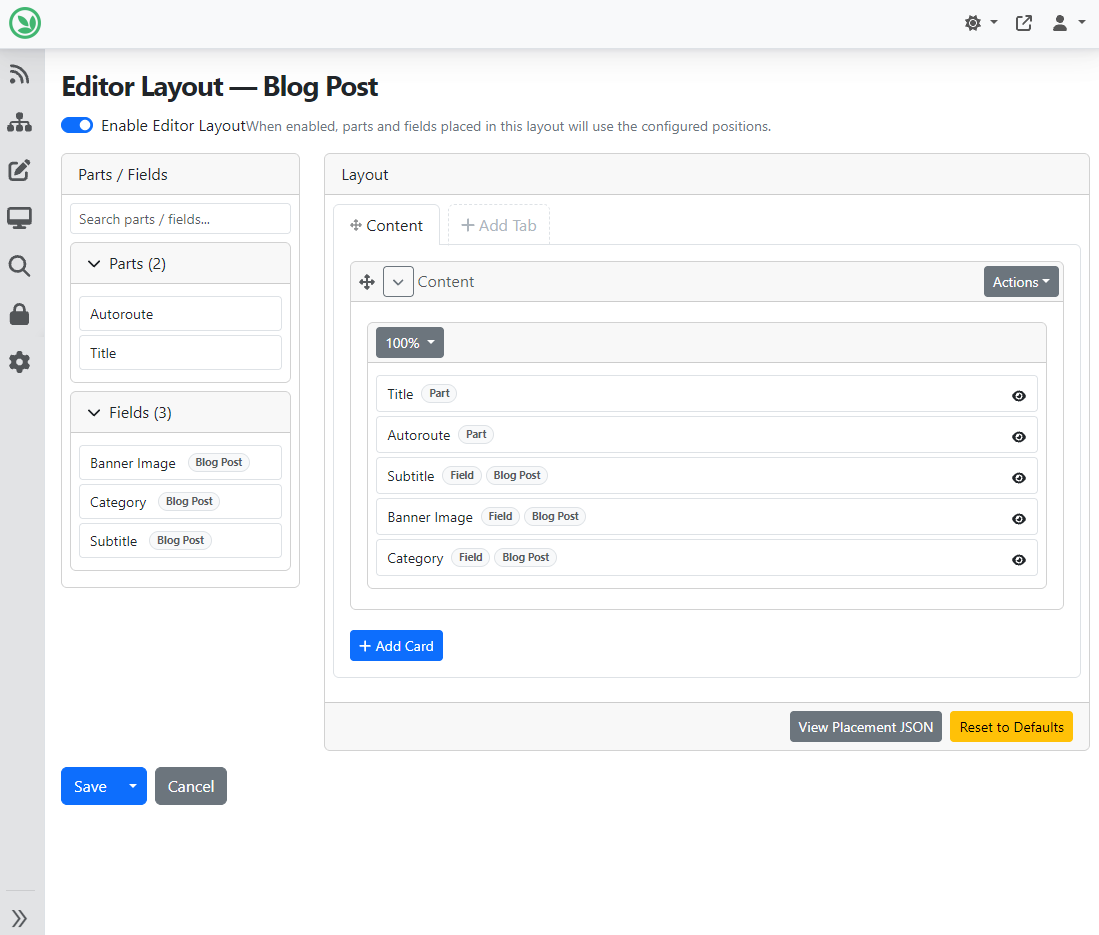Viewport: 1099px width, 935px height.
Task: Toggle the Enable Editor Layout switch
Action: (x=77, y=125)
